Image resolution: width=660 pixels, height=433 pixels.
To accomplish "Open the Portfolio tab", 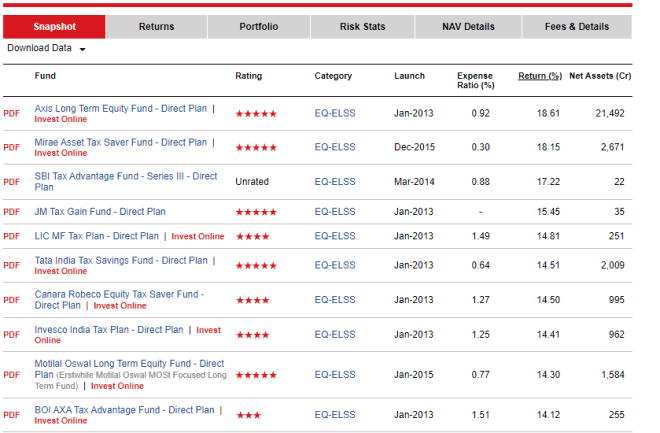I will (x=259, y=27).
